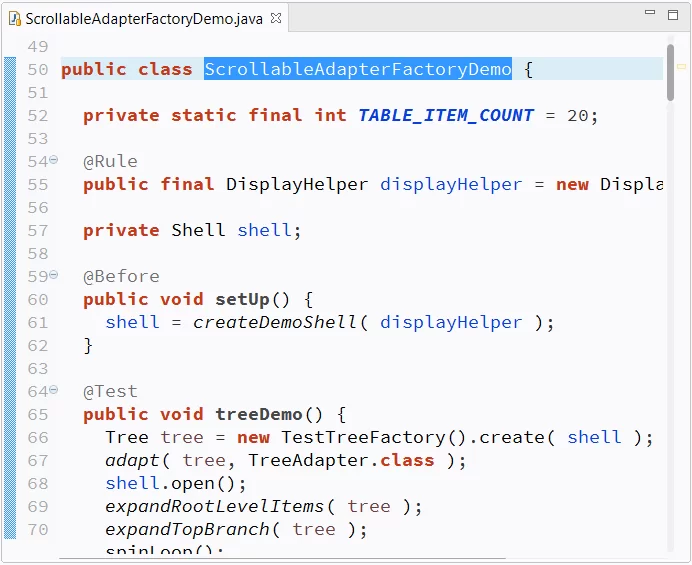Click the value 20 on line 52
Screen dimensions: 692x565
point(578,116)
